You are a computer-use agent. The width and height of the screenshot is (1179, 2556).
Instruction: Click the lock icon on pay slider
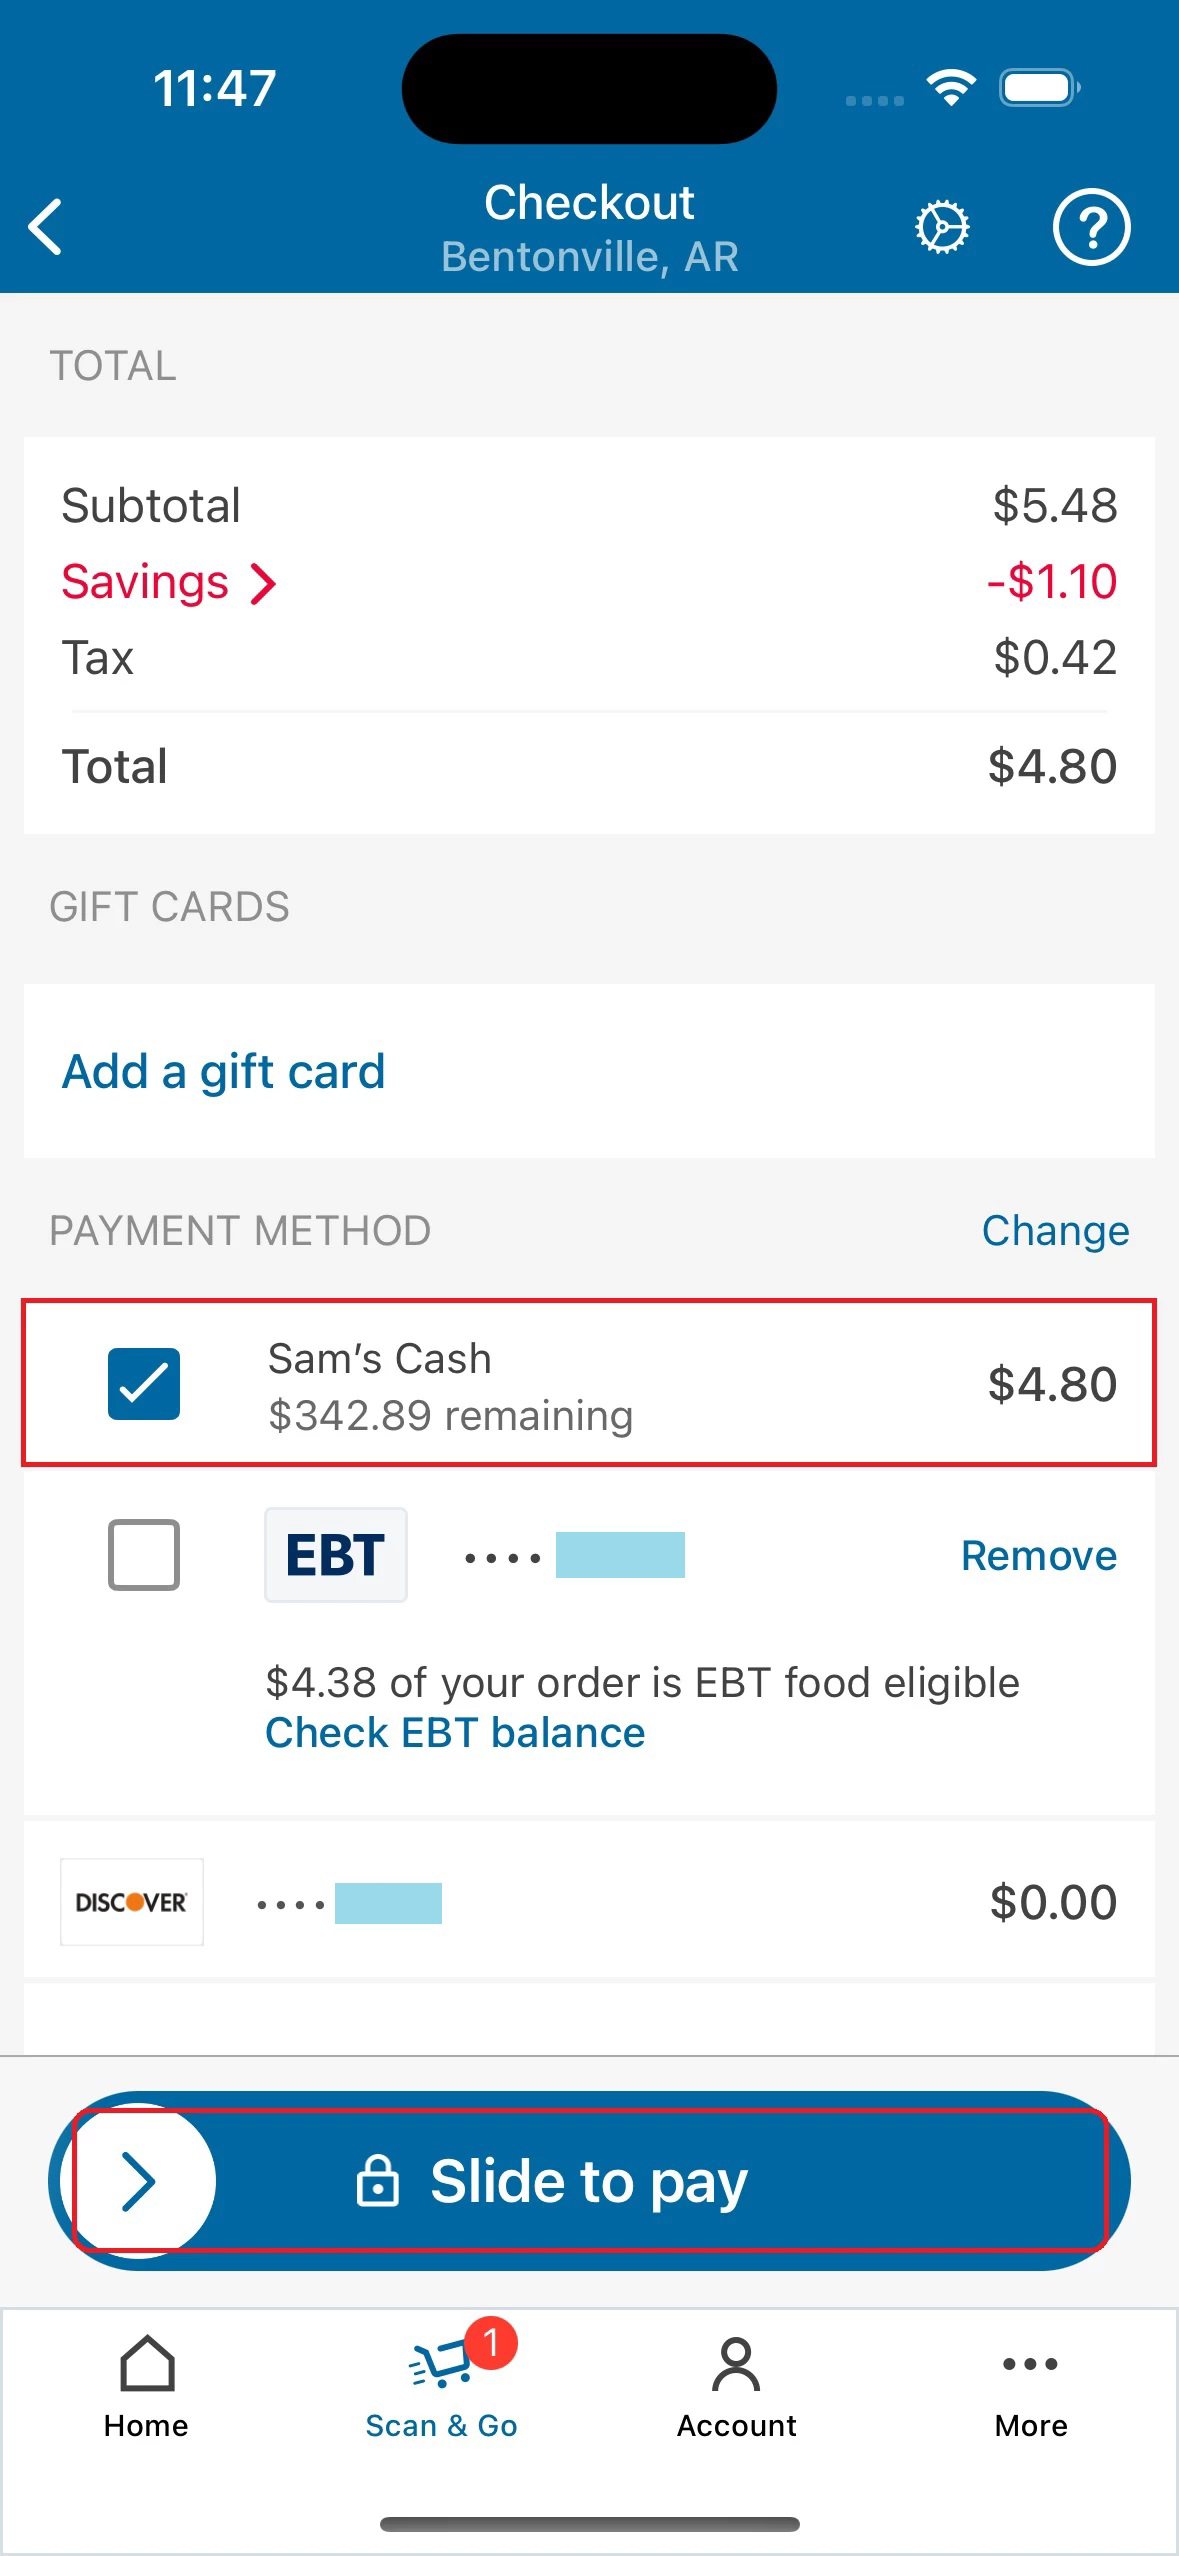point(378,2180)
